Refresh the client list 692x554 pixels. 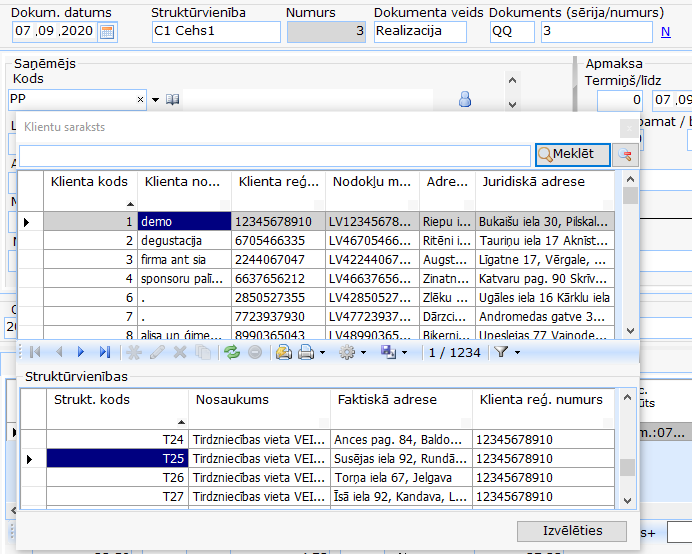232,352
